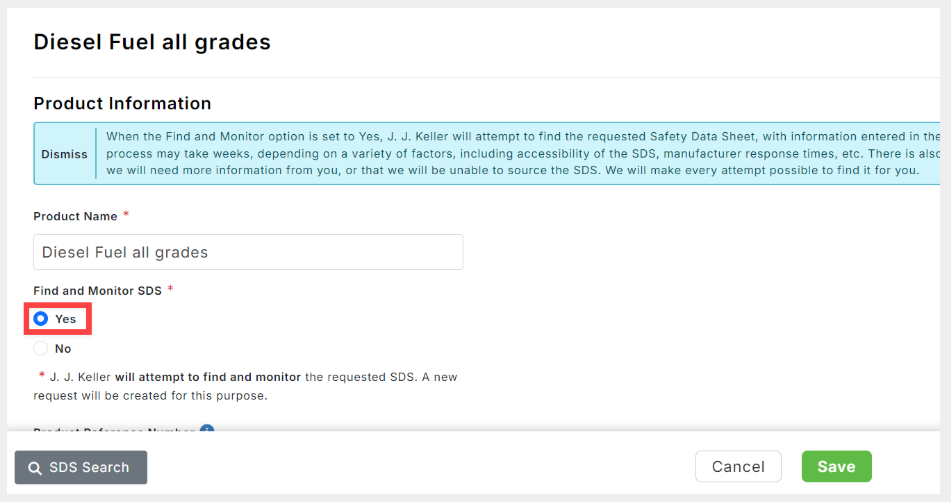Click the Diesel Fuel all grades page title
This screenshot has height=502, width=952.
tap(152, 42)
